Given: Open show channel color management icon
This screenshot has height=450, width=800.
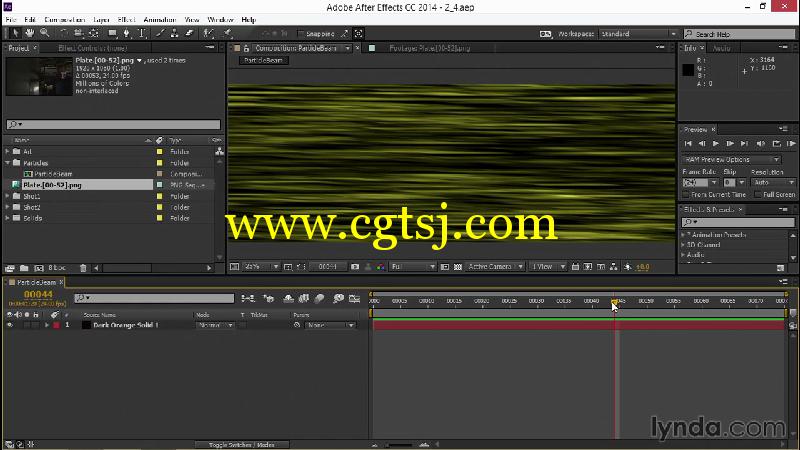Looking at the screenshot, I should tap(381, 267).
